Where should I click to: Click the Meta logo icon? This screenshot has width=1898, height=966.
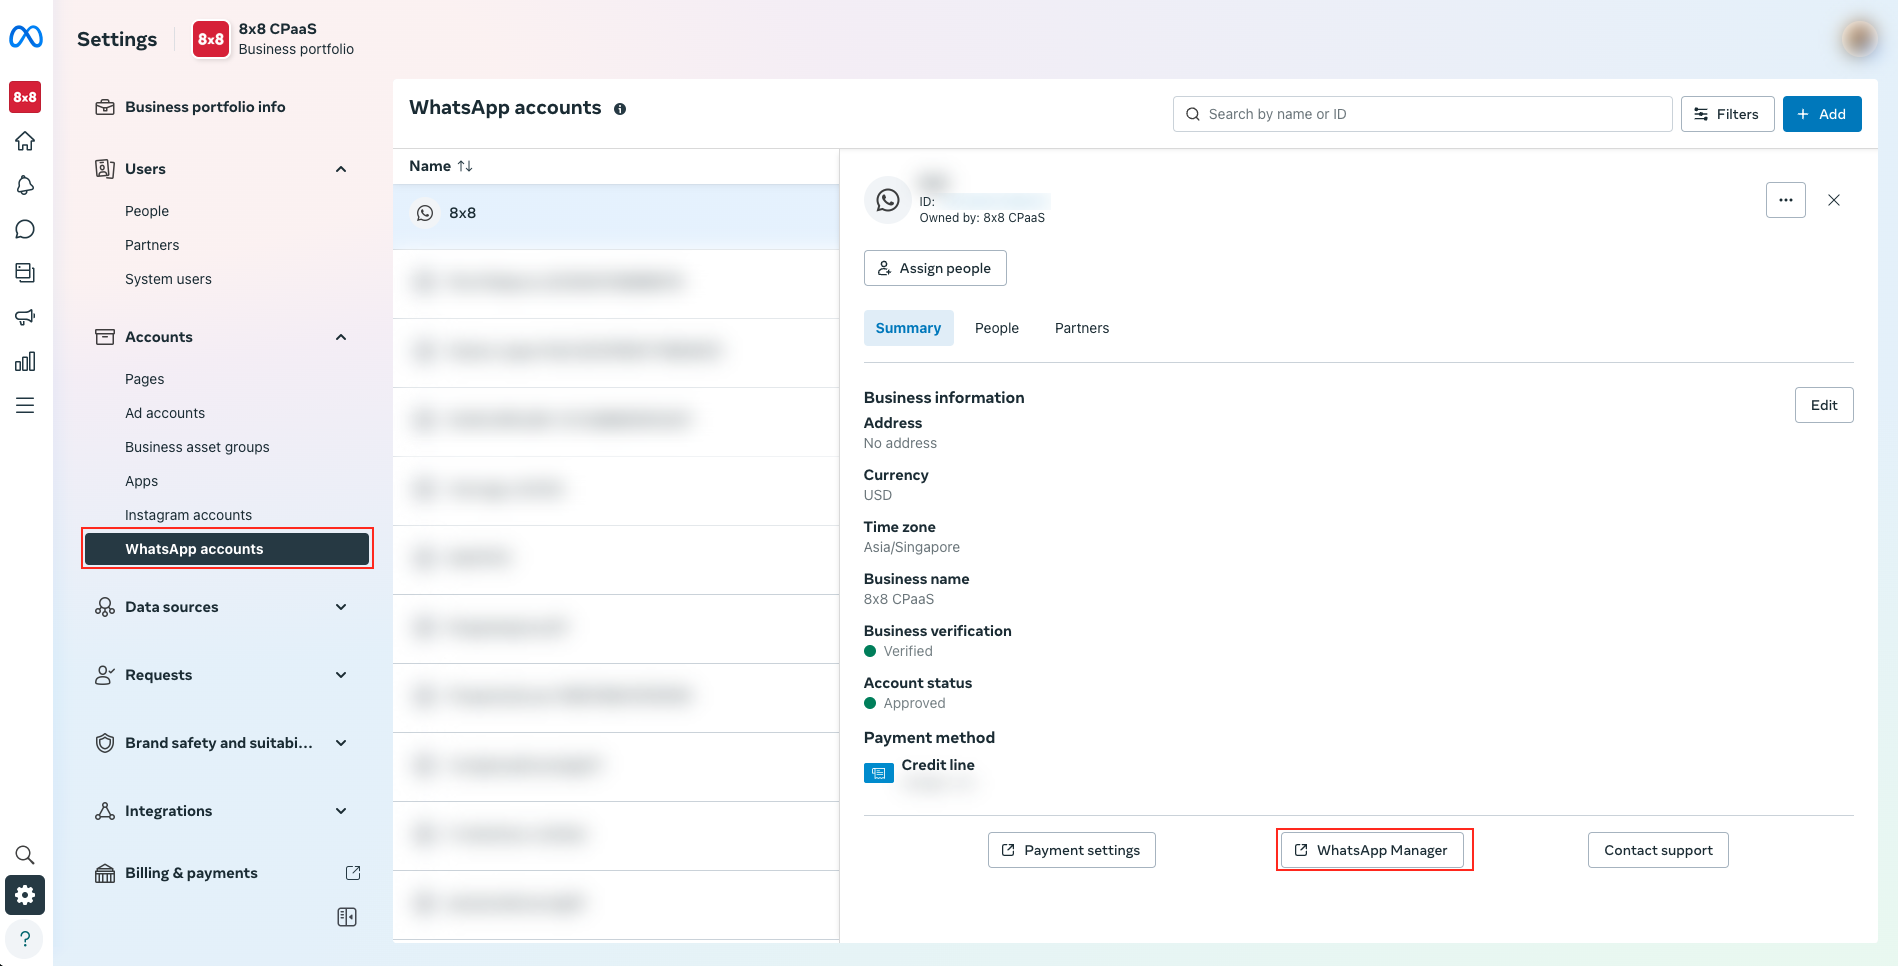point(26,37)
